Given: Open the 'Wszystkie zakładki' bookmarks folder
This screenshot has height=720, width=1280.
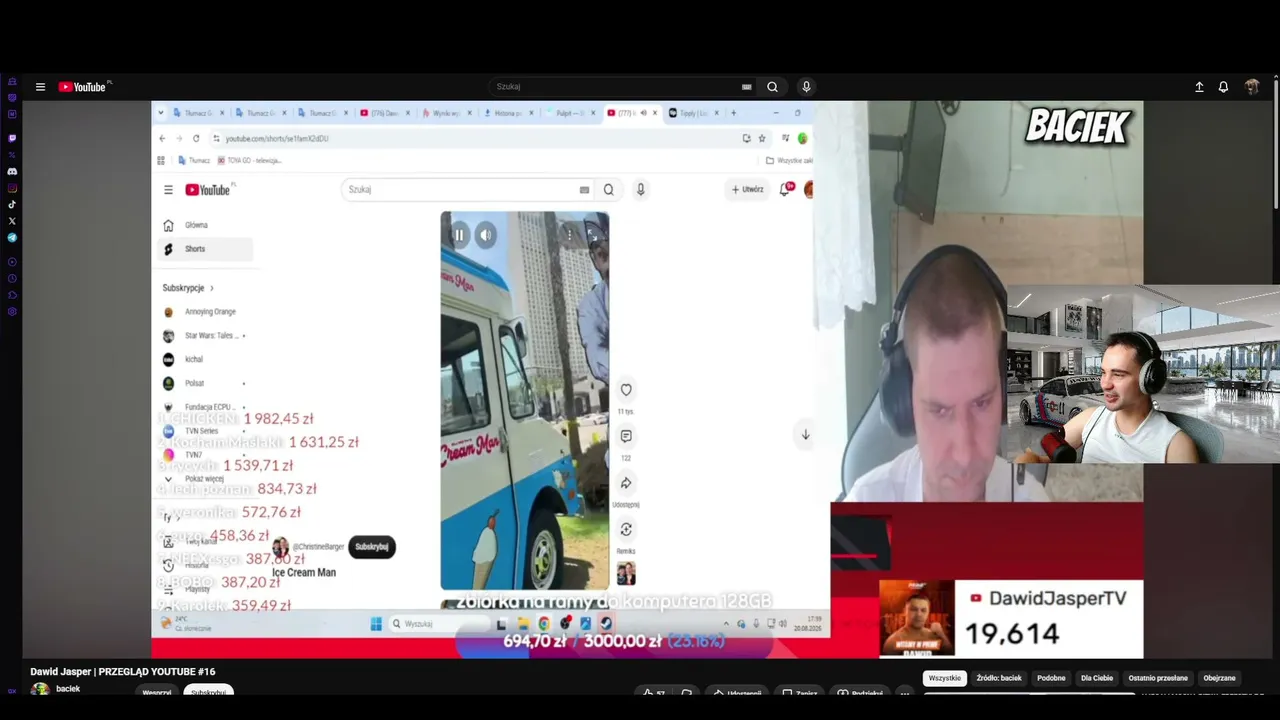Looking at the screenshot, I should [x=789, y=160].
